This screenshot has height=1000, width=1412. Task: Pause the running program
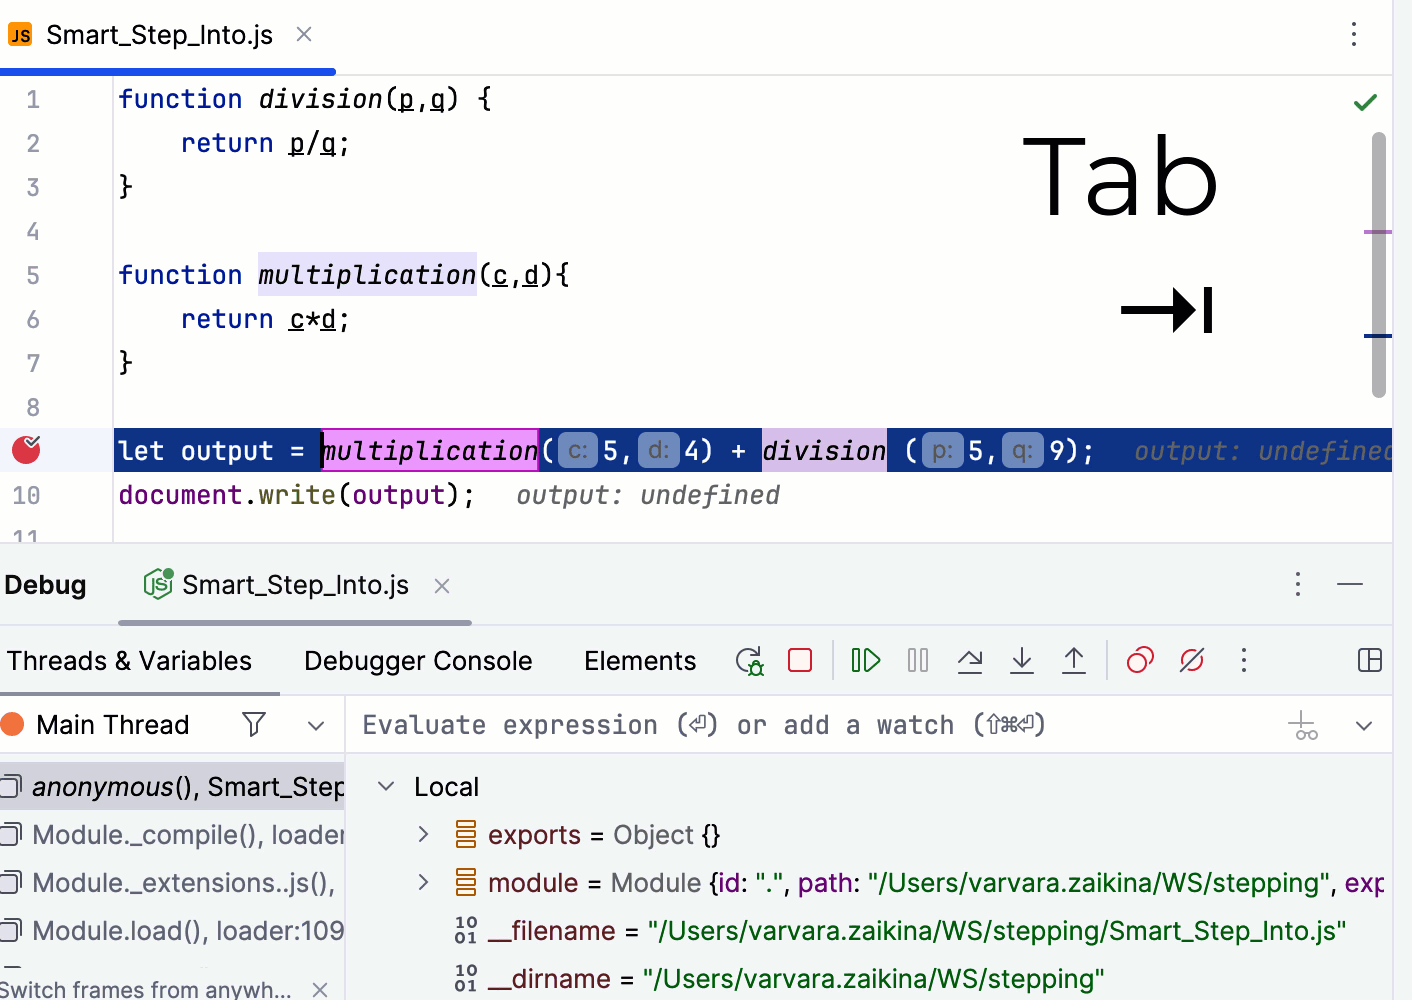(x=917, y=660)
